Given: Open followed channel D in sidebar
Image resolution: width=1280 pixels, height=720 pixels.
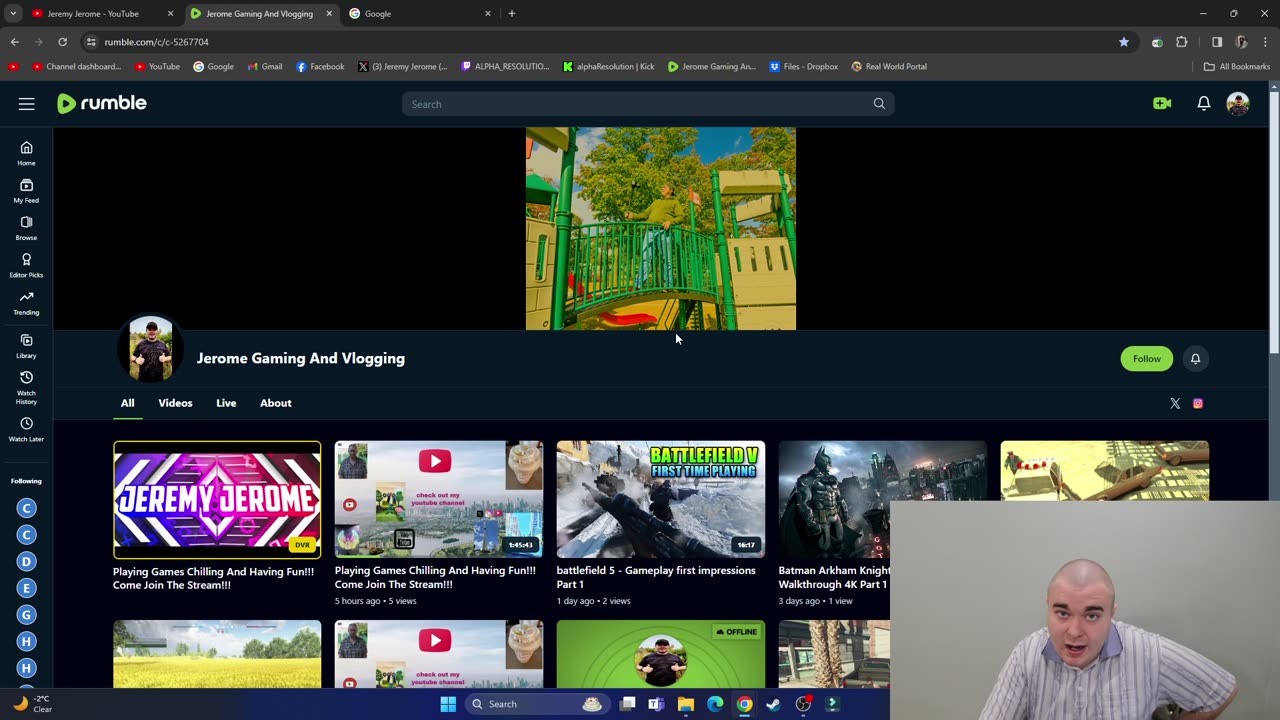Looking at the screenshot, I should click(27, 561).
